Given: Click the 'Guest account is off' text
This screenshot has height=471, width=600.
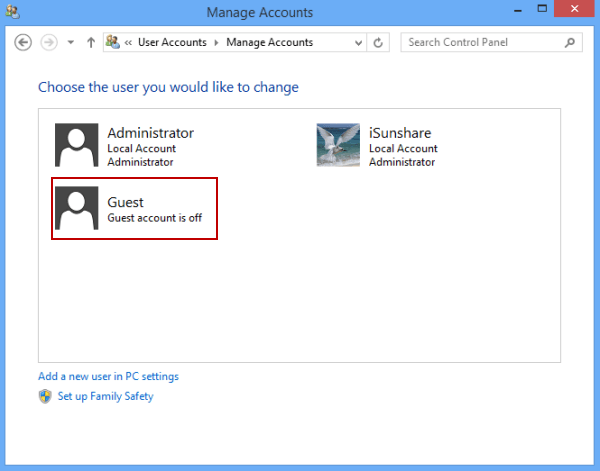Looking at the screenshot, I should (x=155, y=218).
